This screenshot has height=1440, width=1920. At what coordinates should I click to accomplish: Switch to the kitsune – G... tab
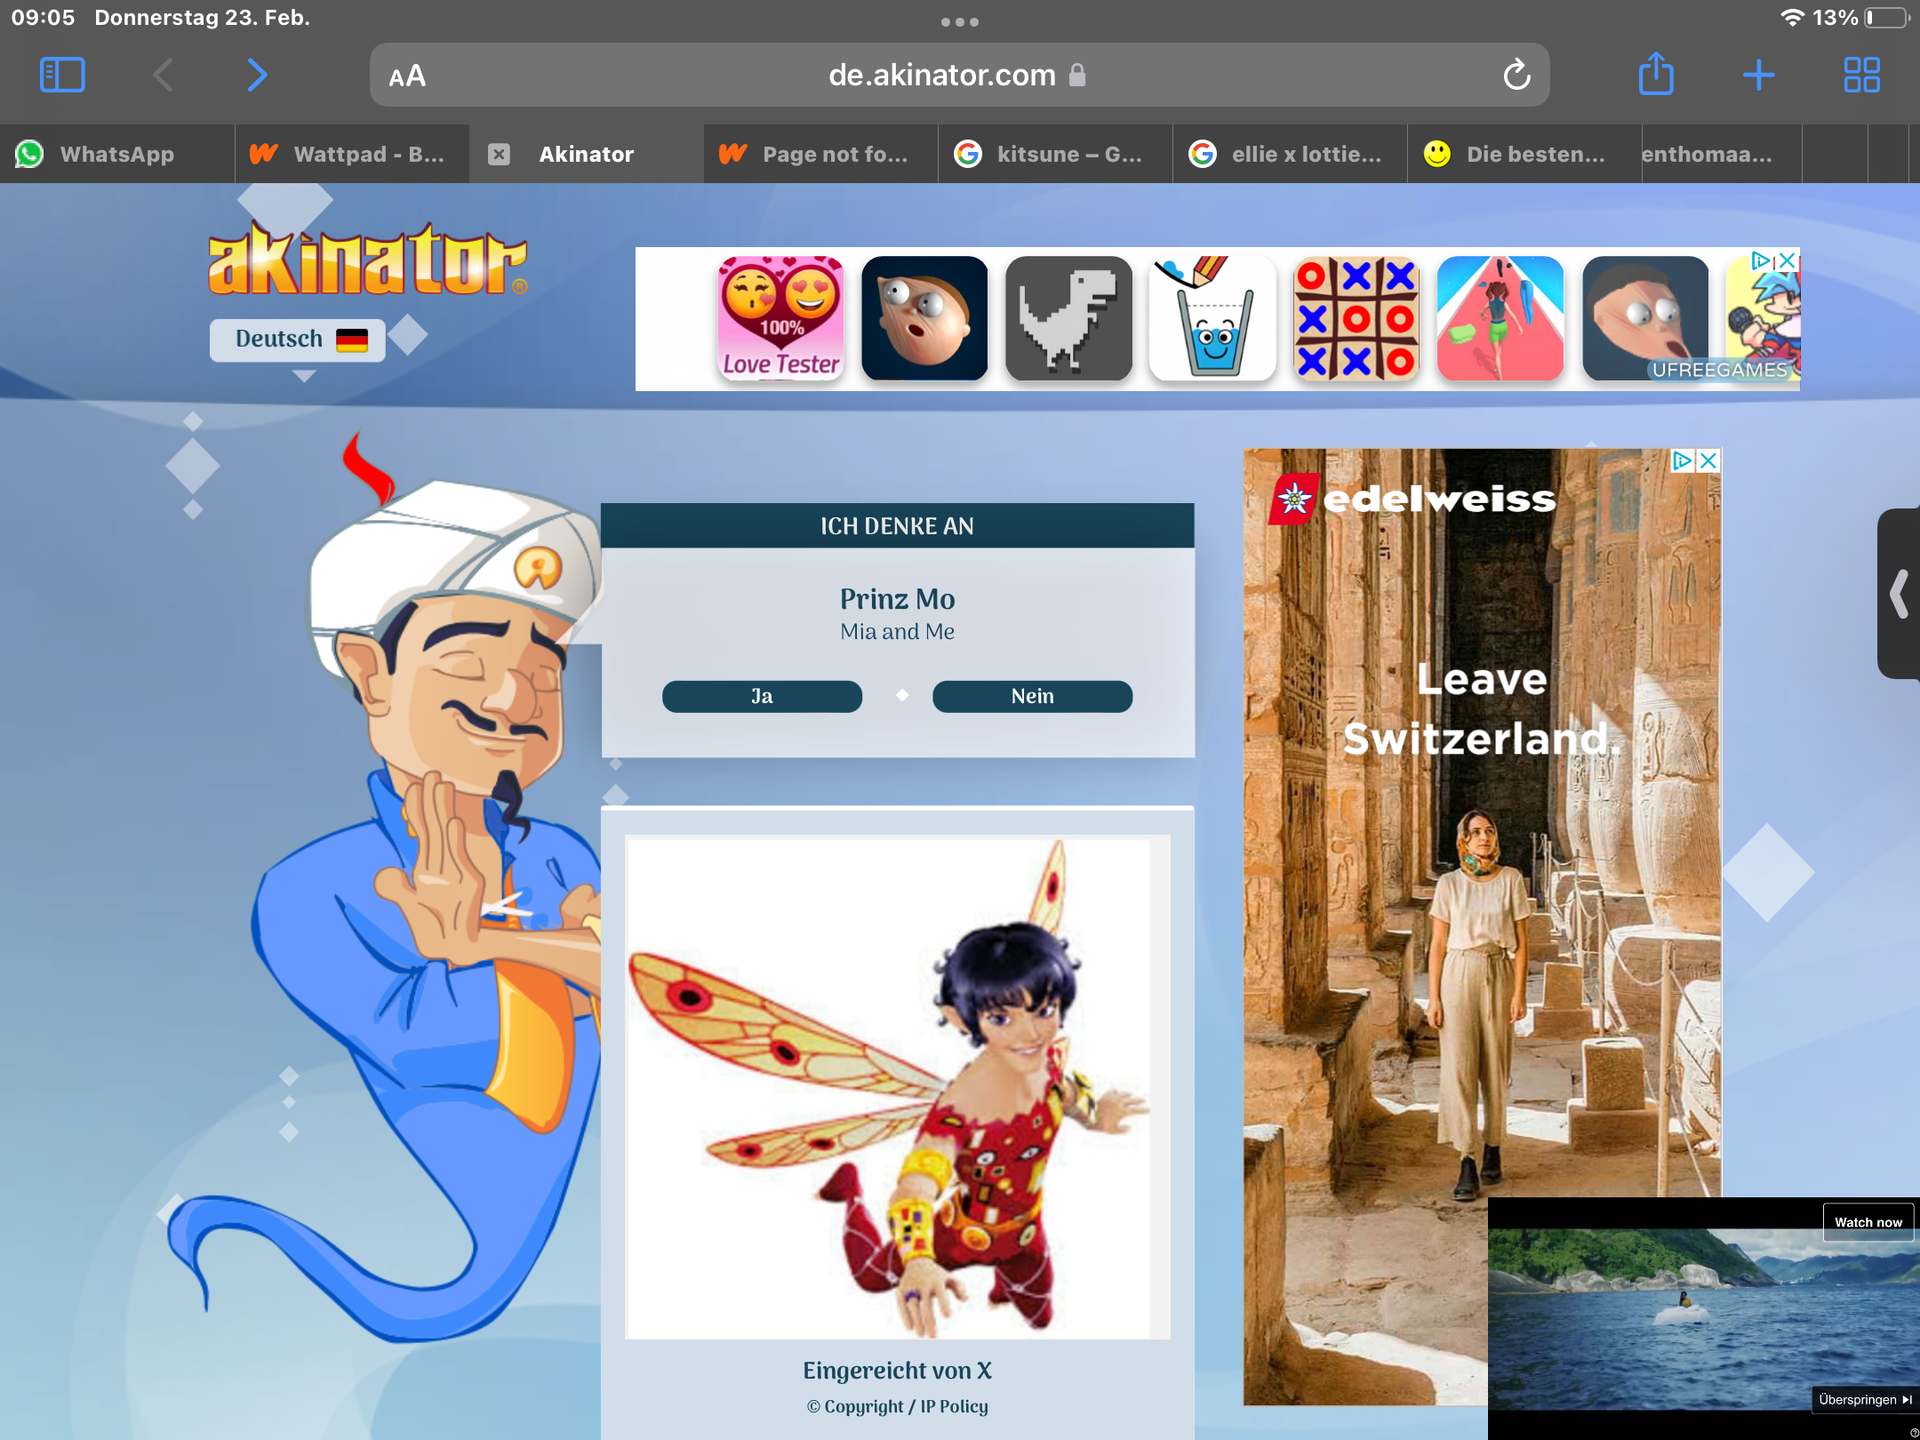pos(1055,154)
